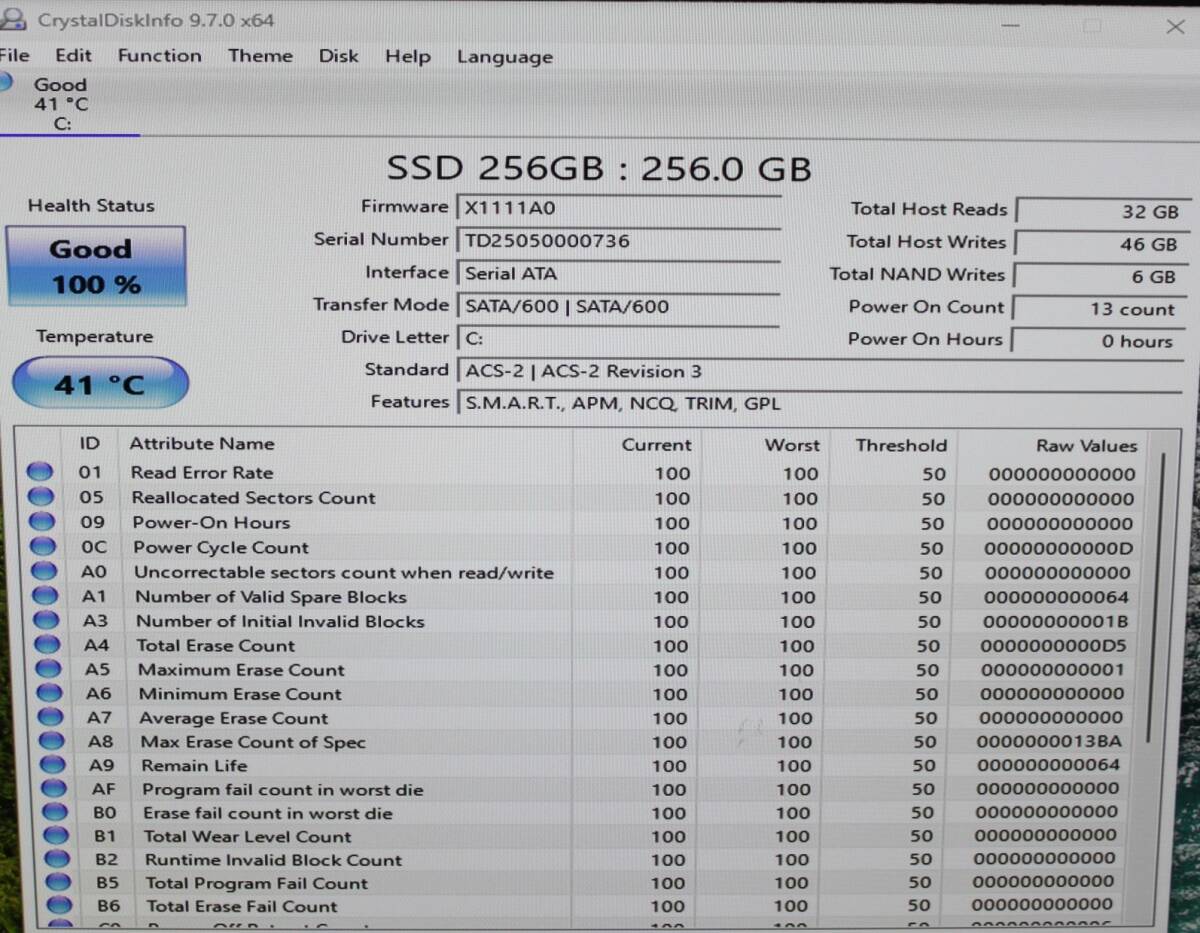Click the Drive Letter field C:
Screen dimensions: 1200x933
pos(618,338)
